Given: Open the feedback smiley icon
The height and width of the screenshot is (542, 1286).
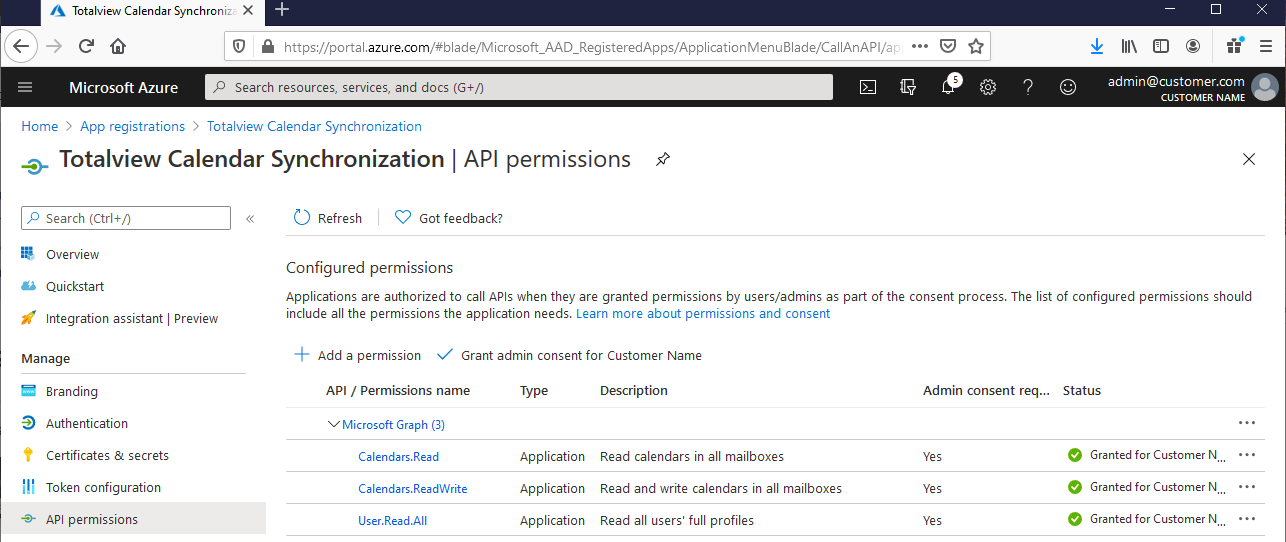Looking at the screenshot, I should click(1068, 87).
